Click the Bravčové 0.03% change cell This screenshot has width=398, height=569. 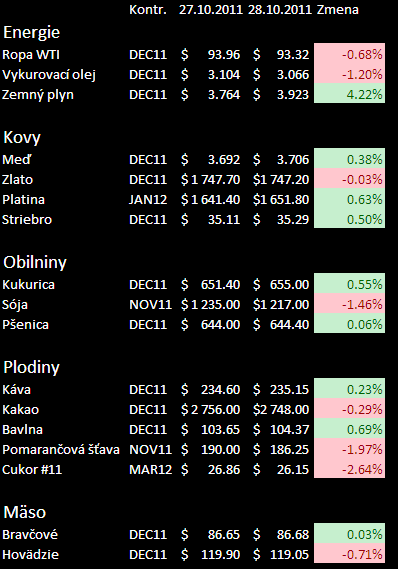click(349, 533)
